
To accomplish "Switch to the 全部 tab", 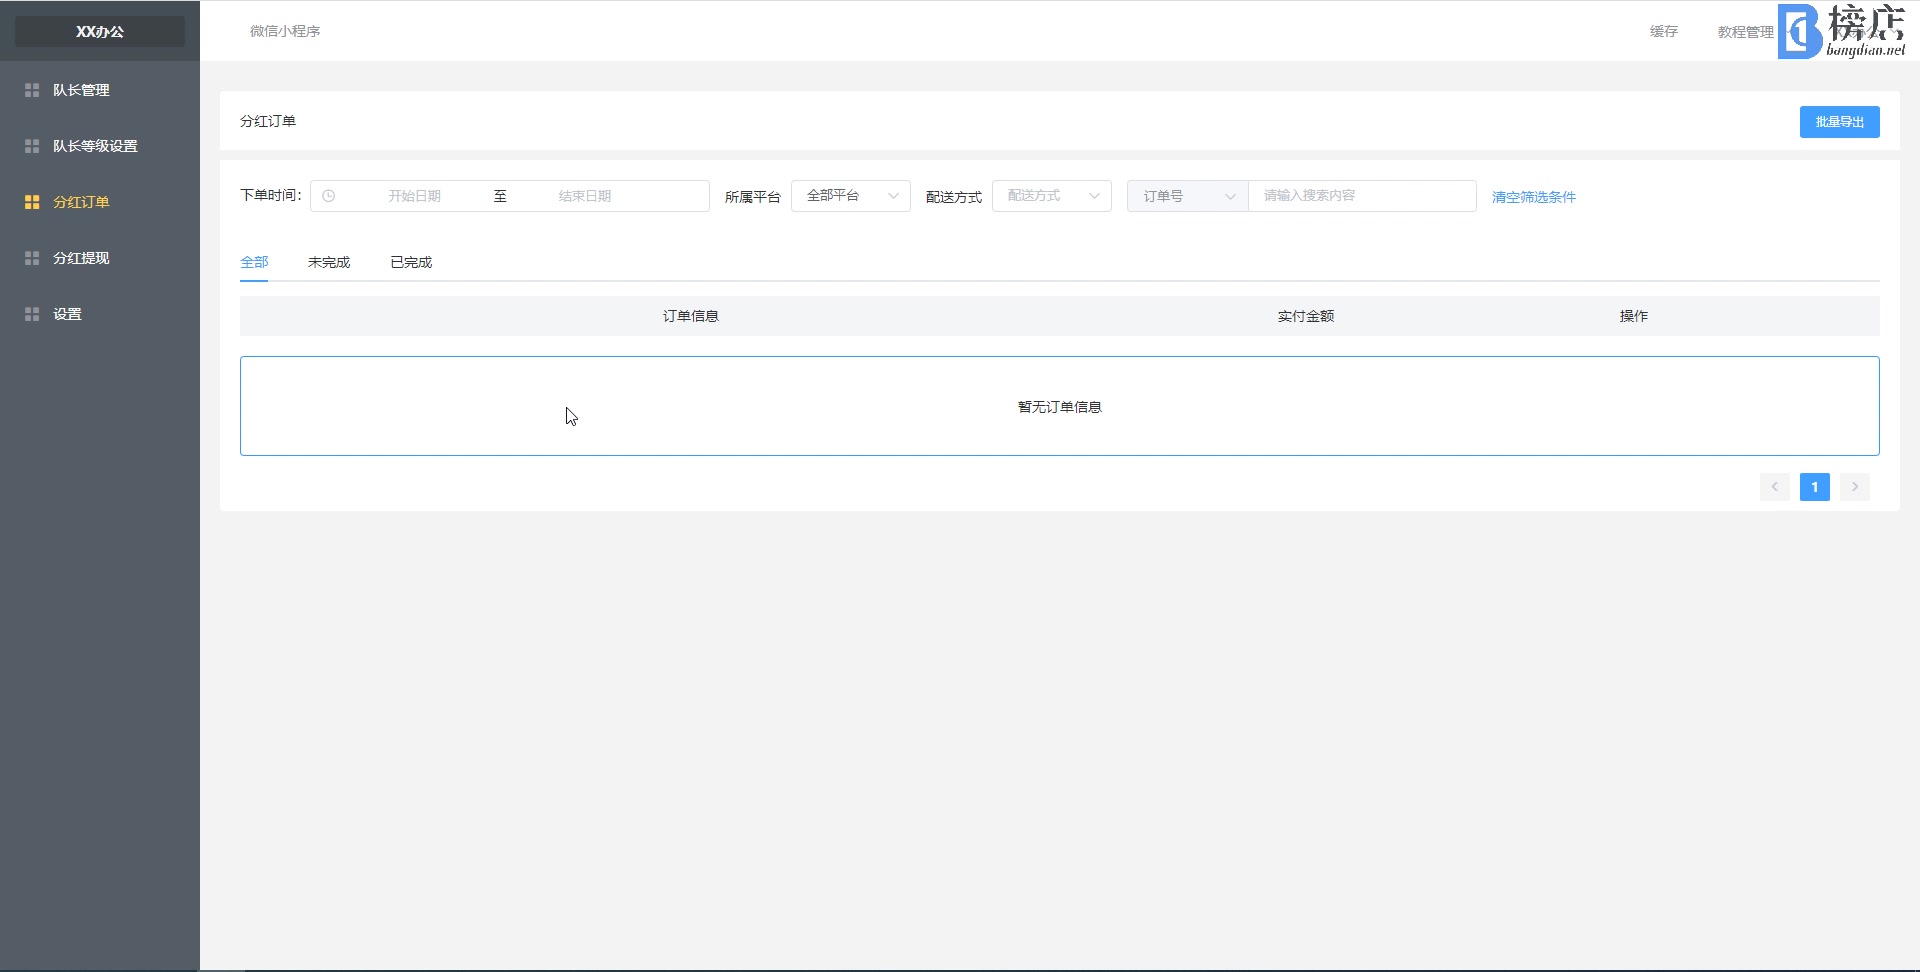I will point(254,262).
